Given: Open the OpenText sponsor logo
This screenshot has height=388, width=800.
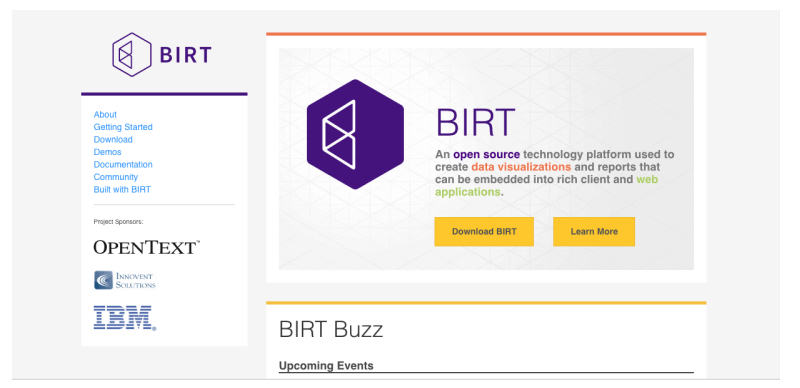Looking at the screenshot, I should pyautogui.click(x=146, y=247).
